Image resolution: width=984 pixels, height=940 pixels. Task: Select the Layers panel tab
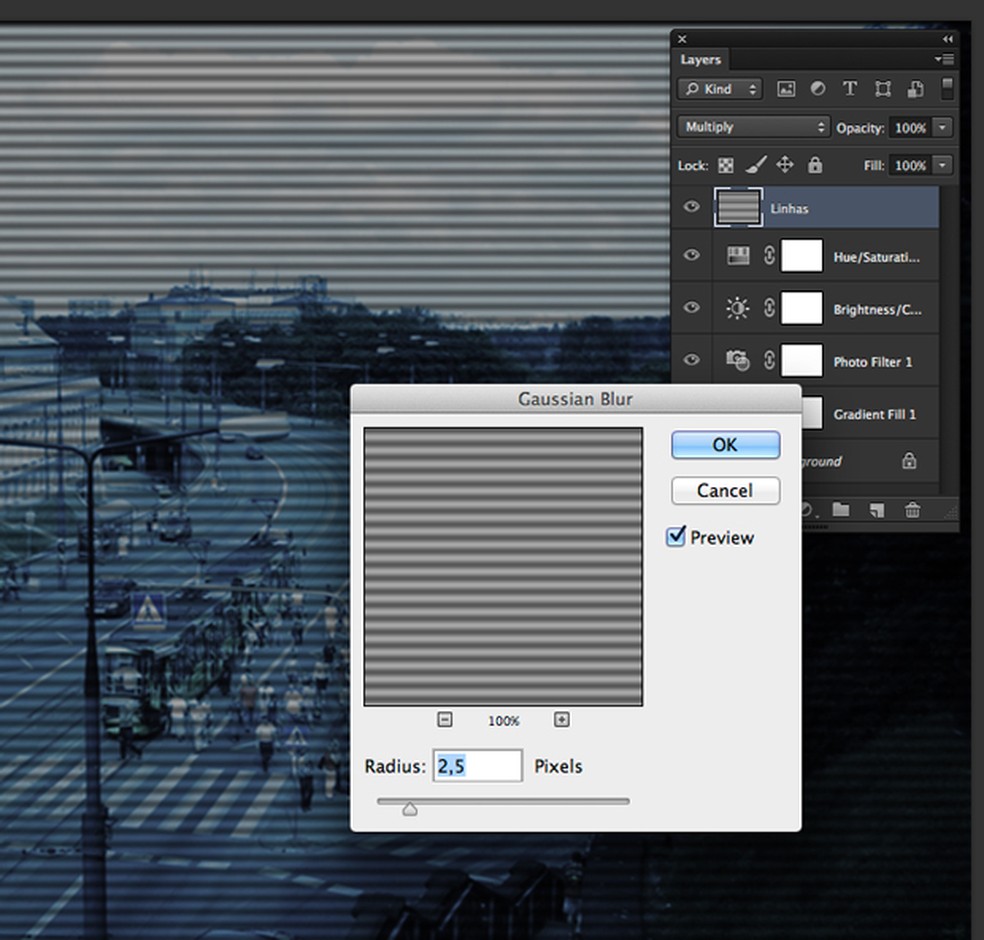(x=700, y=60)
